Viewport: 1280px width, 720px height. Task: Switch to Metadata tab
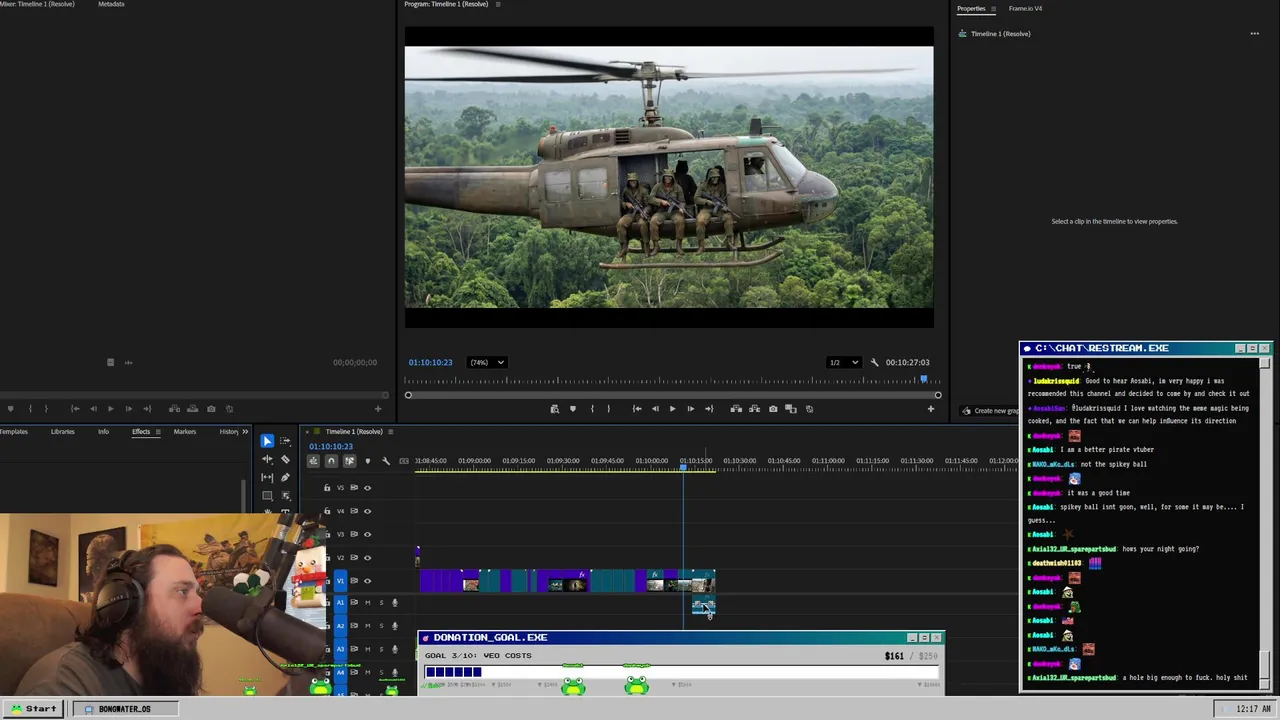pyautogui.click(x=111, y=4)
